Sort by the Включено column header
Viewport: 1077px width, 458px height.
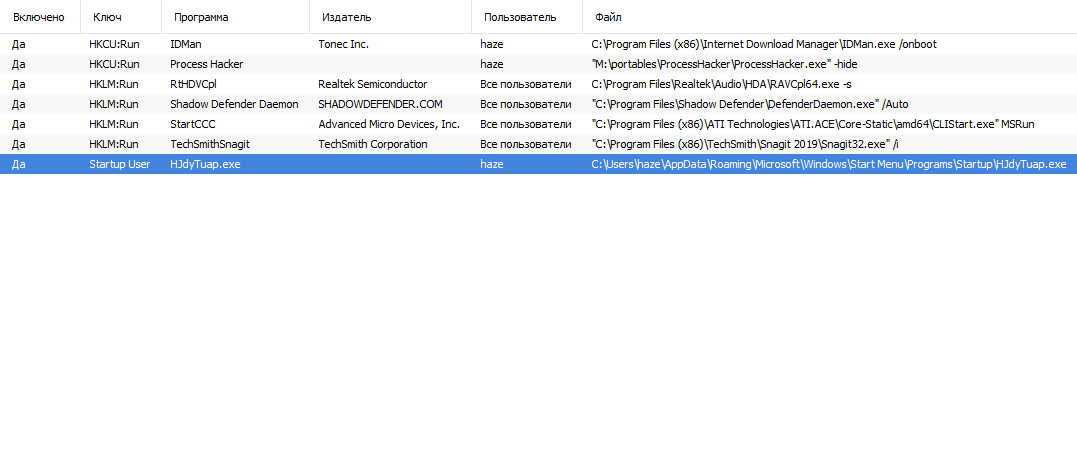pyautogui.click(x=40, y=16)
